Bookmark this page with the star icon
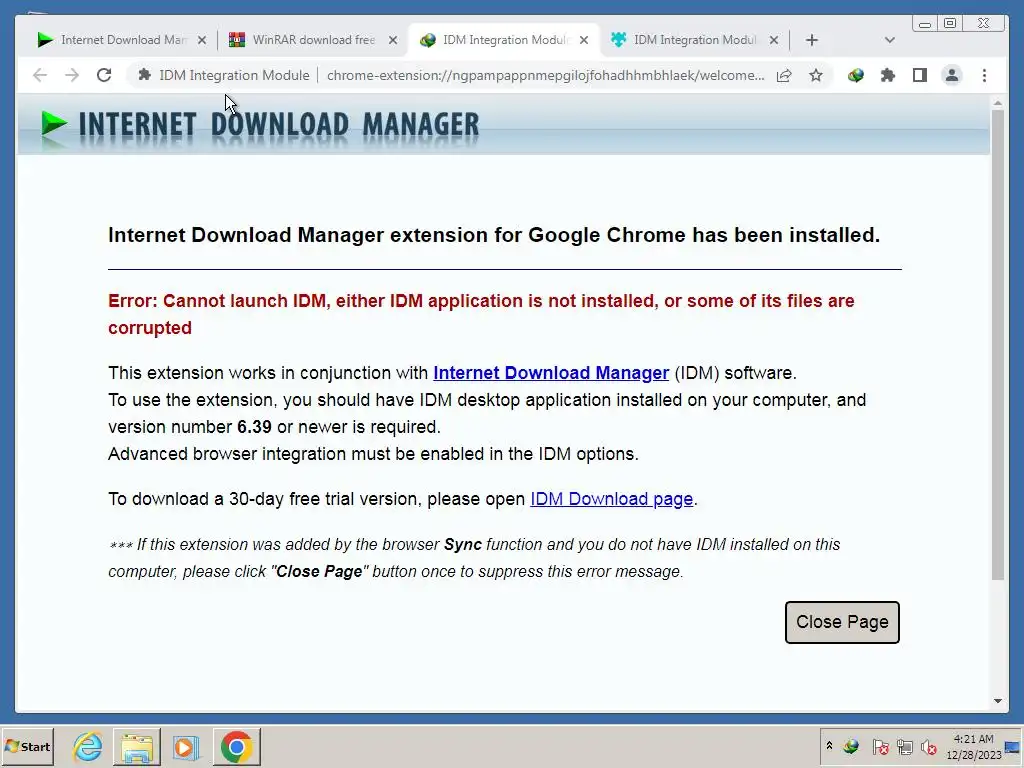Viewport: 1024px width, 768px height. (816, 75)
